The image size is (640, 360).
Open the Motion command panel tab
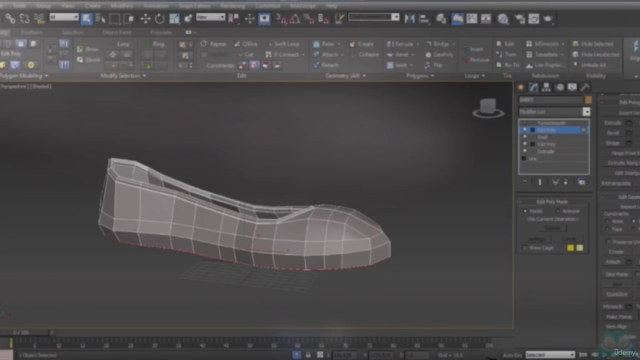(x=560, y=87)
